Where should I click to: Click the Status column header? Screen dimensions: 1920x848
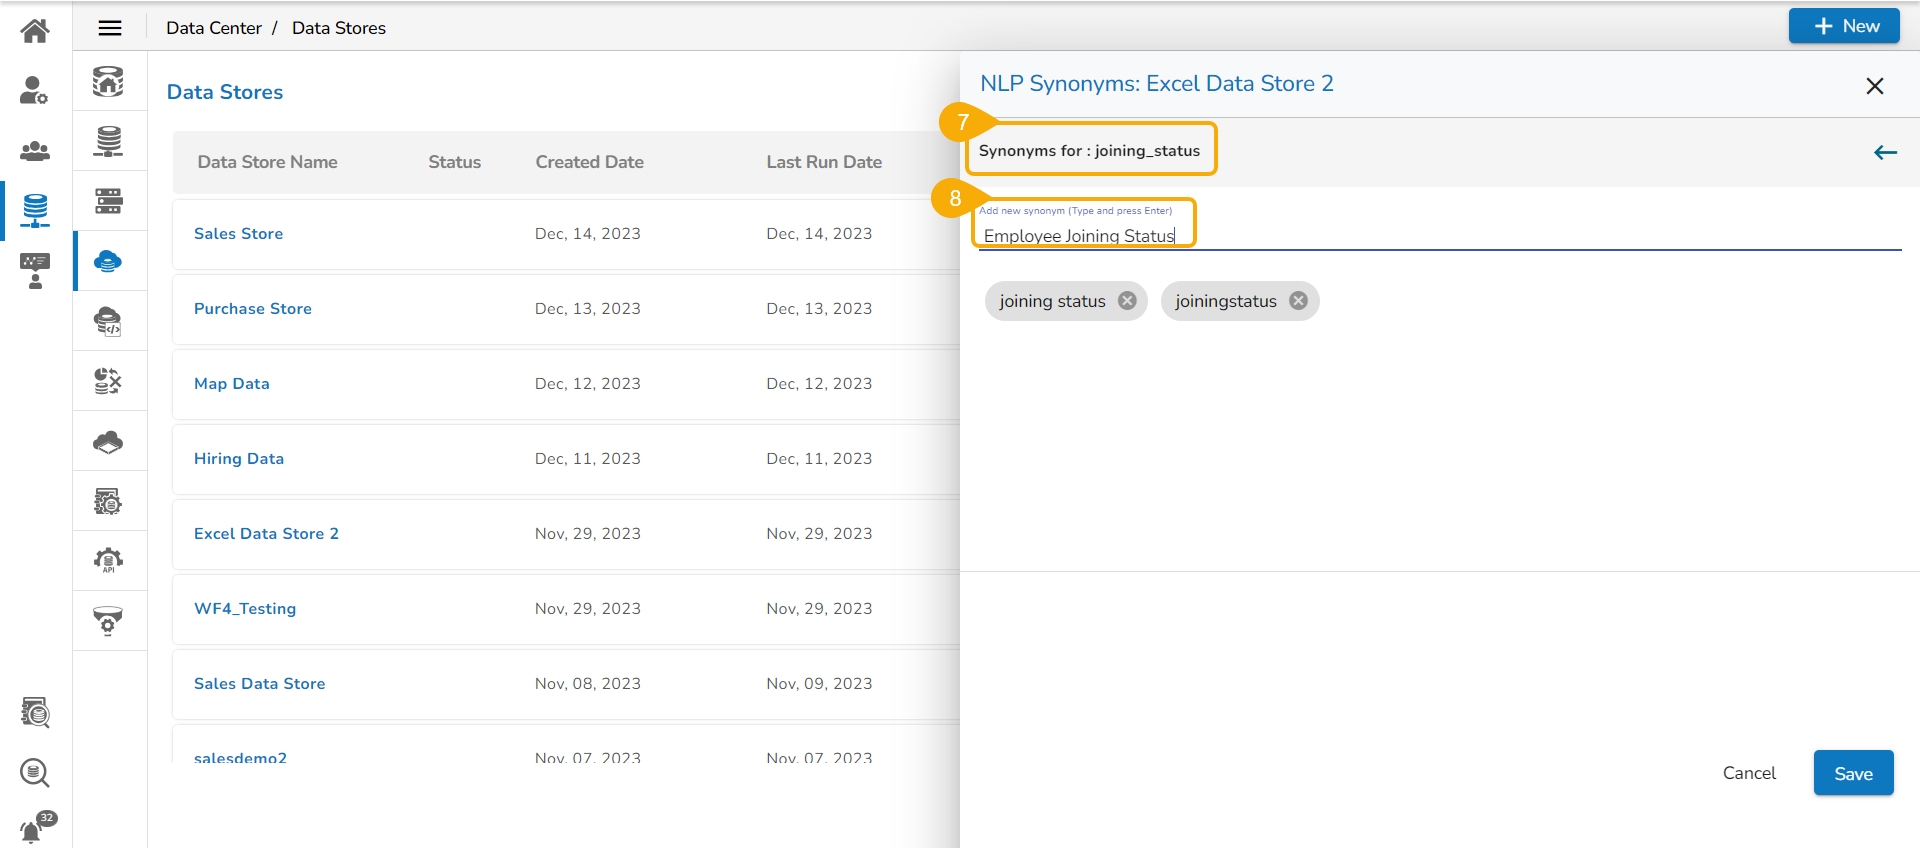[455, 162]
